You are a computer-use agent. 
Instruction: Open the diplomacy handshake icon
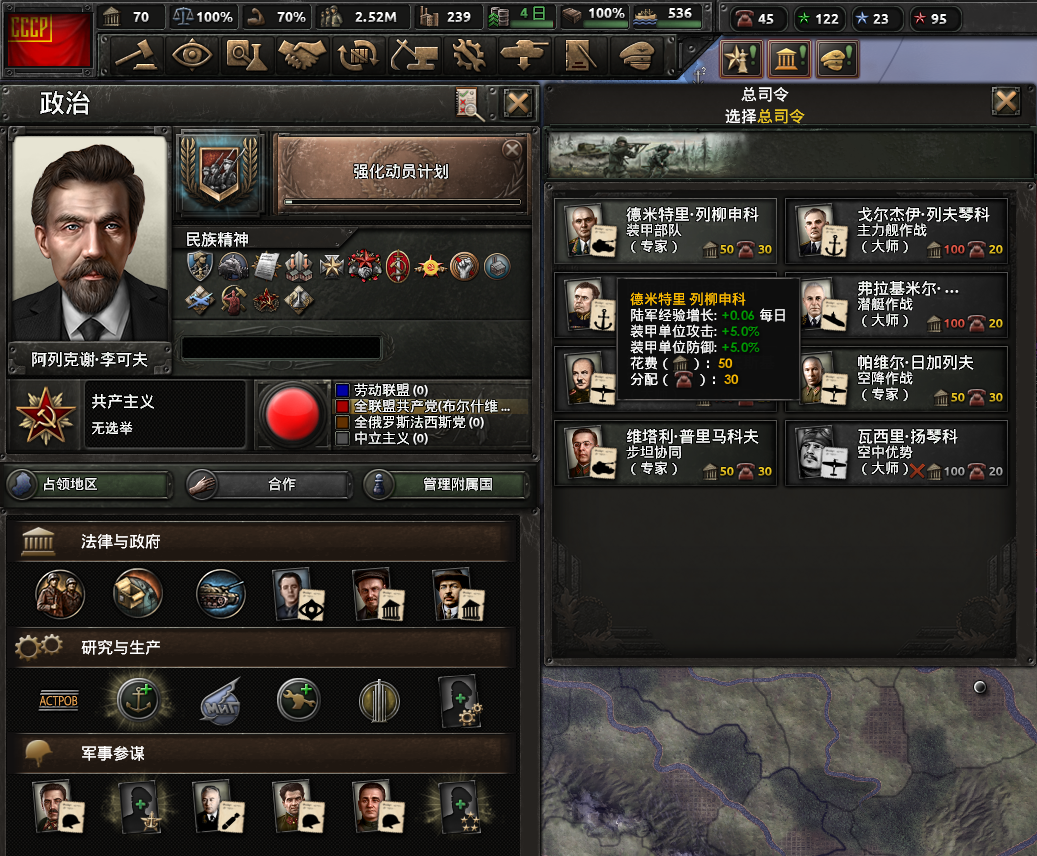click(x=301, y=56)
